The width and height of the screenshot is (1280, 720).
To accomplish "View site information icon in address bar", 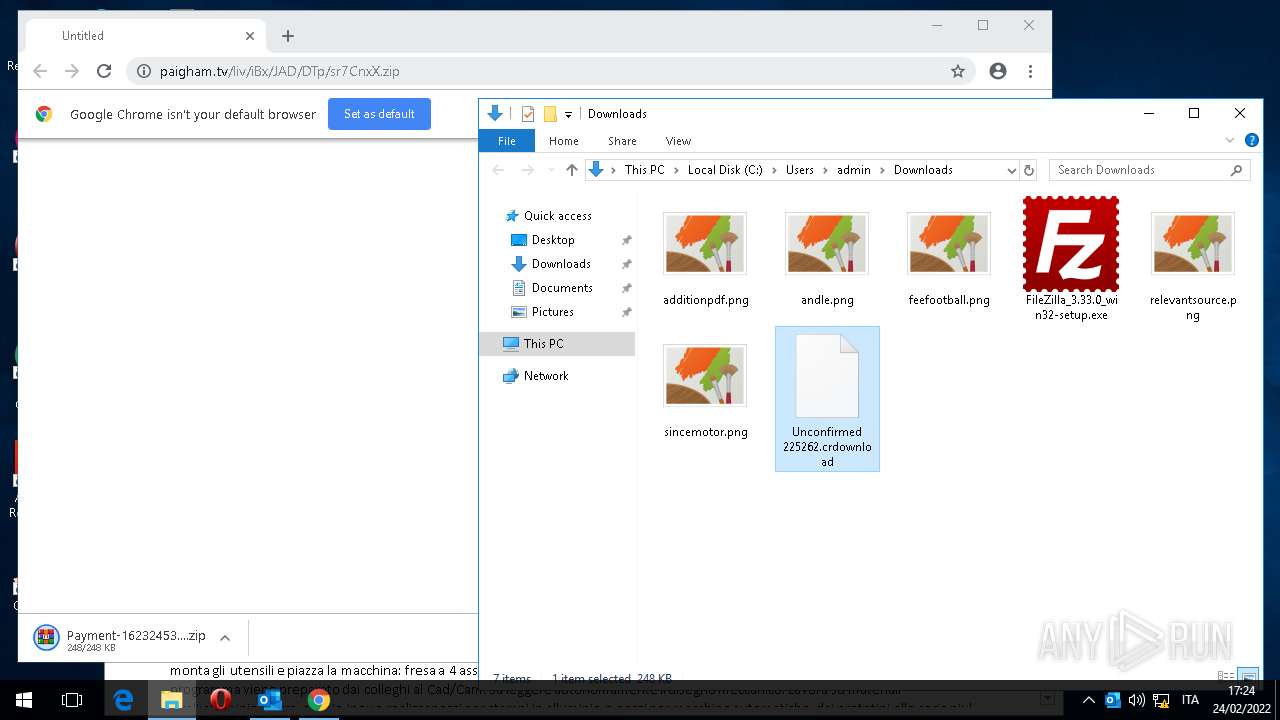I will coord(143,71).
